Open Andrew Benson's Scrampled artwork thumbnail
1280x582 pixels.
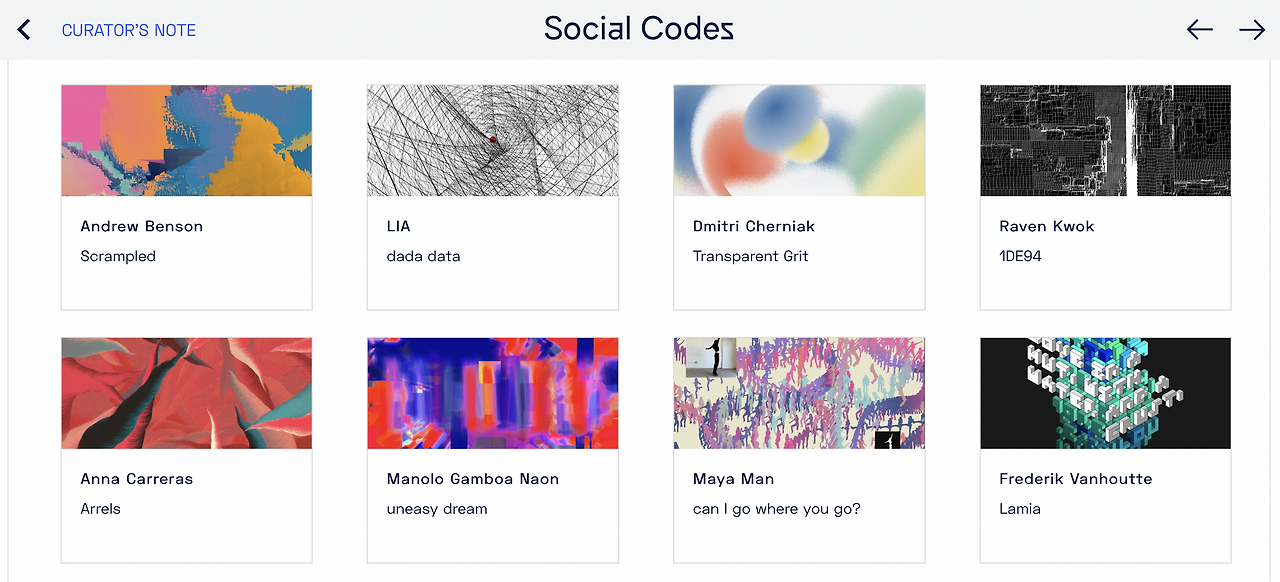coord(186,140)
